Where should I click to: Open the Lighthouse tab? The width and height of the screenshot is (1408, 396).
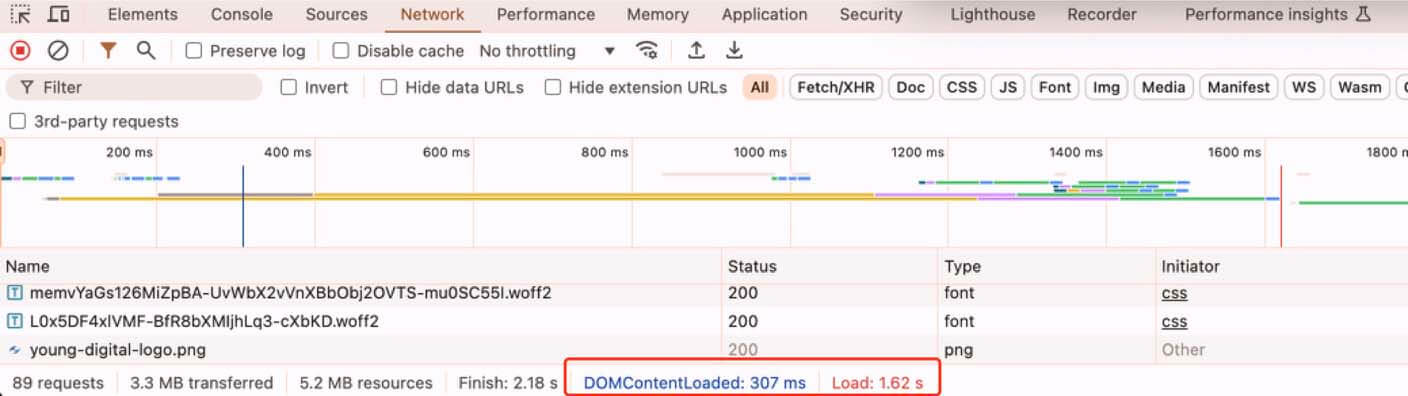(993, 15)
